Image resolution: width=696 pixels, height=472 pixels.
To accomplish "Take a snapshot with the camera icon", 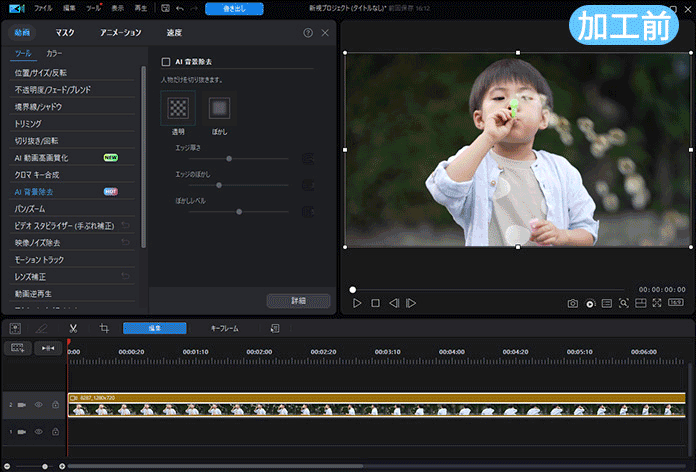I will click(573, 303).
